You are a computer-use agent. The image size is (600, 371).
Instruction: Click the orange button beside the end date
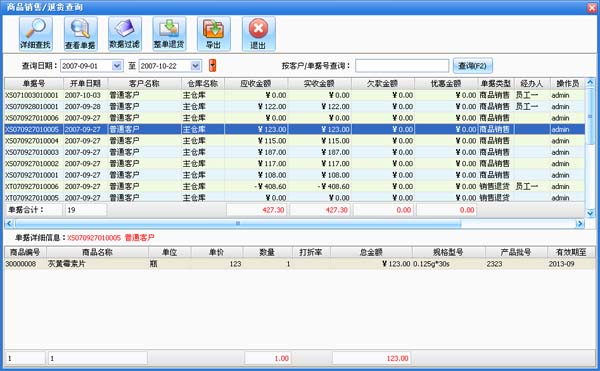coord(212,65)
